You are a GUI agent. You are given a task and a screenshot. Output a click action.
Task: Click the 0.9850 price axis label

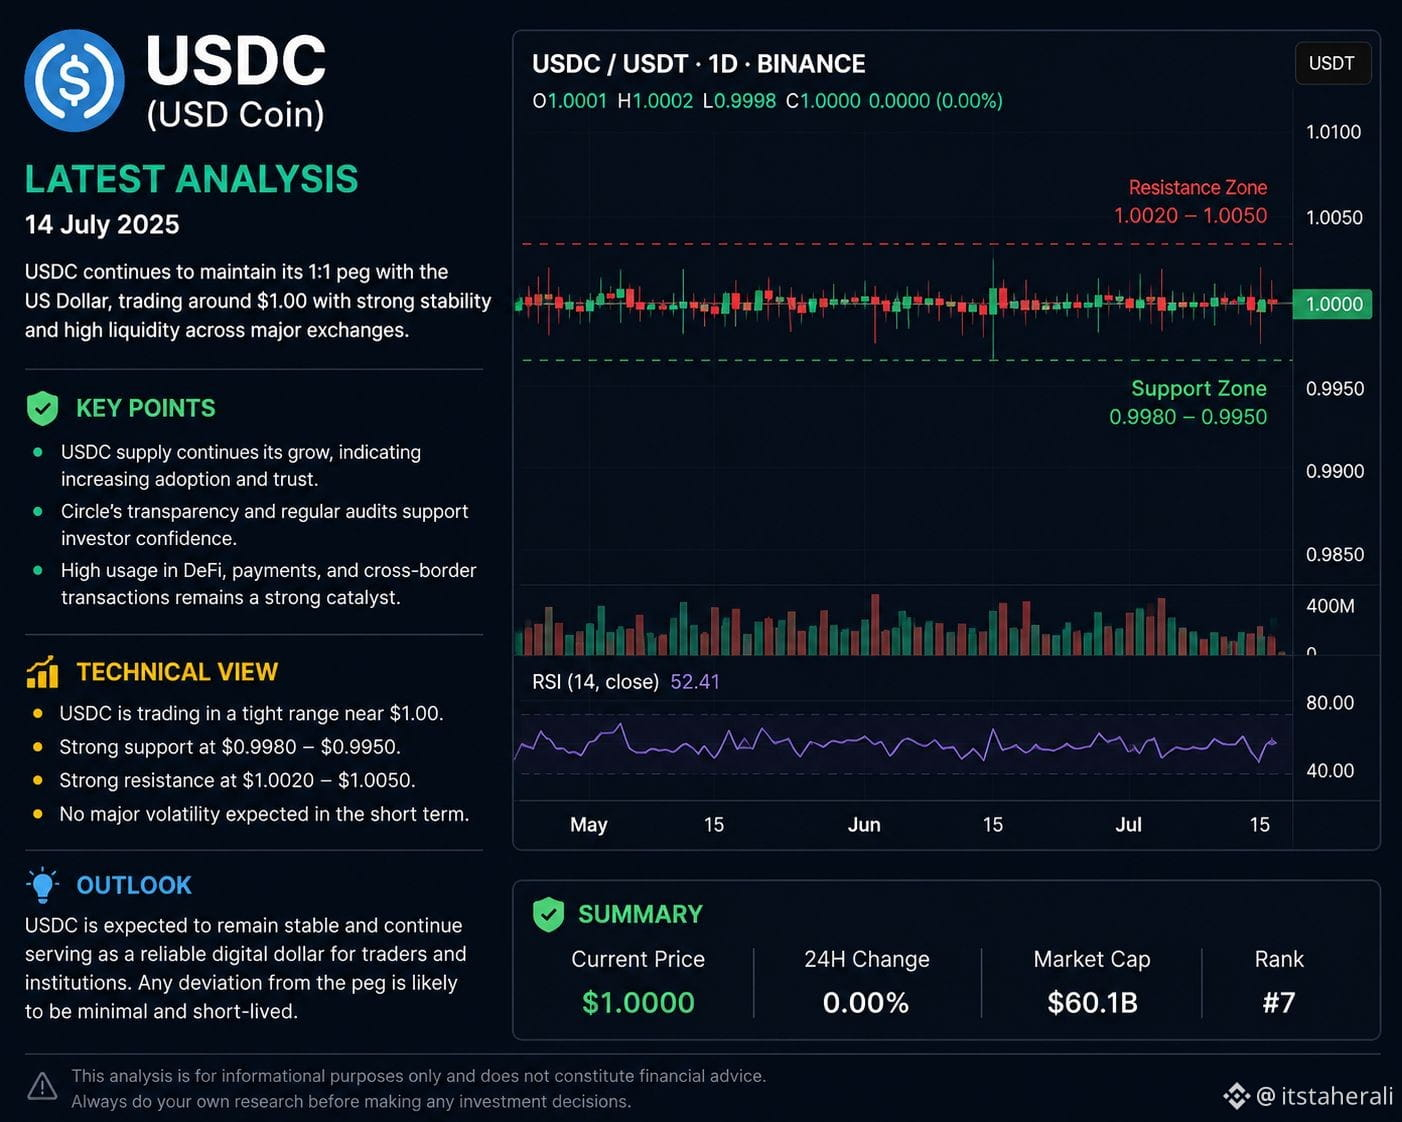(1335, 555)
